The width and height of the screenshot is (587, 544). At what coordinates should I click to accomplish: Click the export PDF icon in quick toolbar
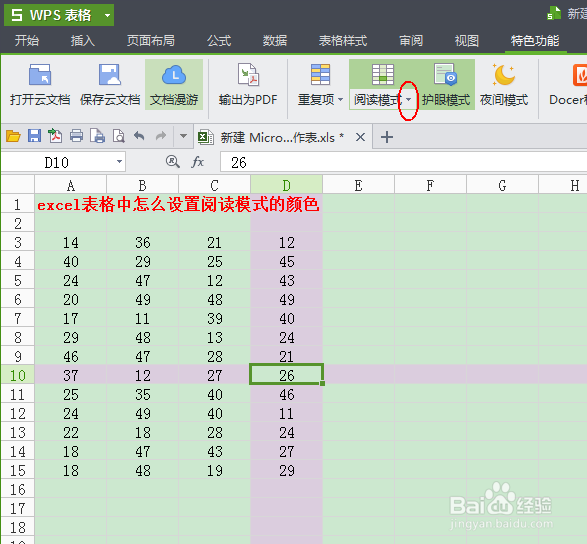click(x=55, y=136)
